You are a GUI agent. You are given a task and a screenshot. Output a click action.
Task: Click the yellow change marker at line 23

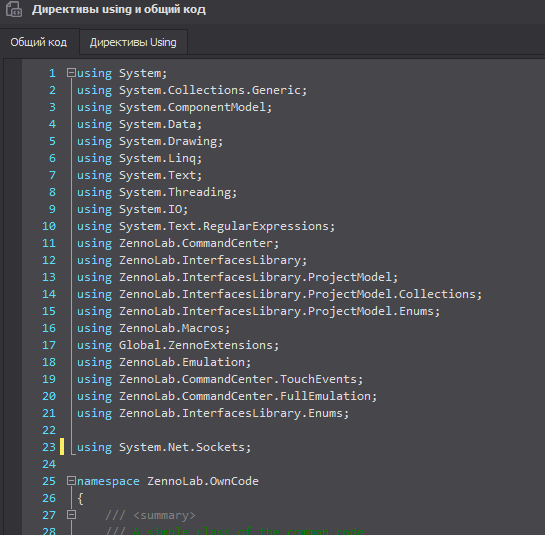(x=62, y=447)
